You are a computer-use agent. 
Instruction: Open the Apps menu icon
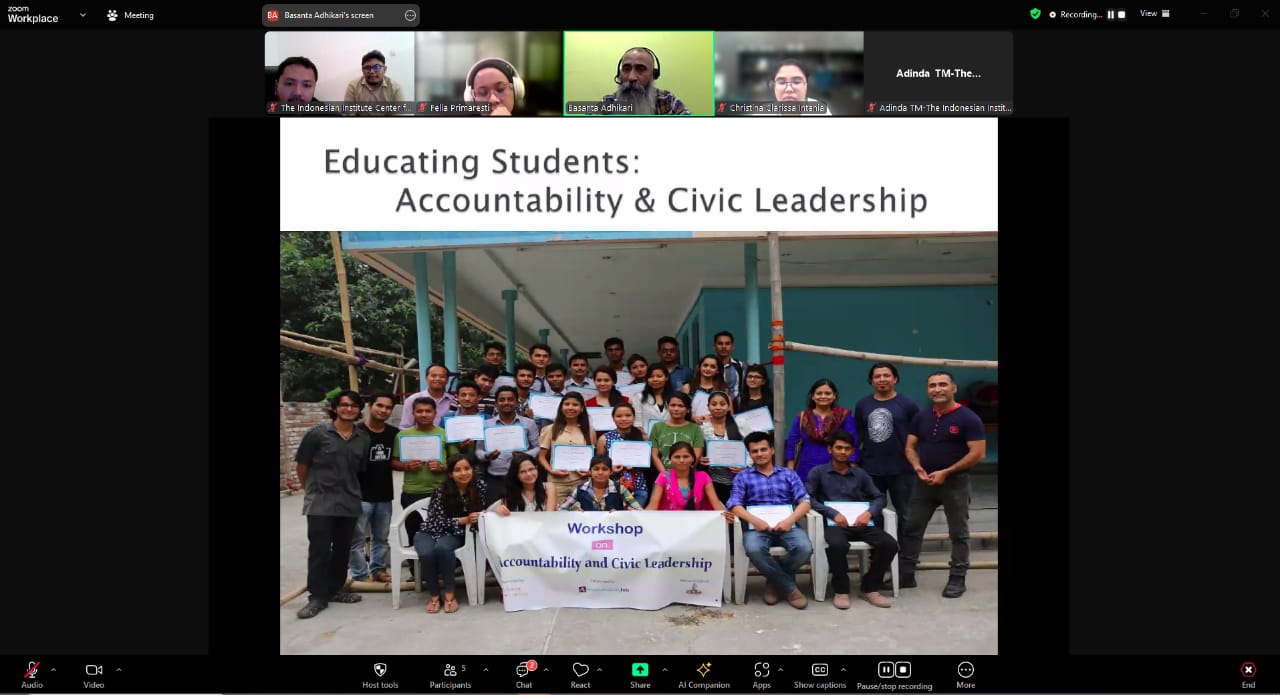point(761,670)
